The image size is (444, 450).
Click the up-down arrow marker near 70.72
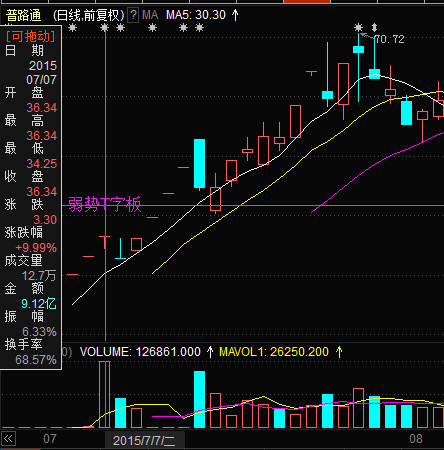[374, 27]
